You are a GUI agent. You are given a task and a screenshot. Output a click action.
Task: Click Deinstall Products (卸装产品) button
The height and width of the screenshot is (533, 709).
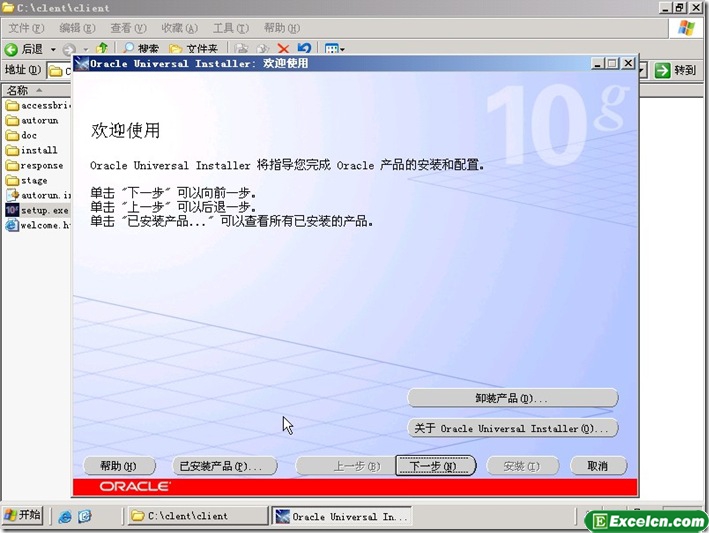[512, 398]
